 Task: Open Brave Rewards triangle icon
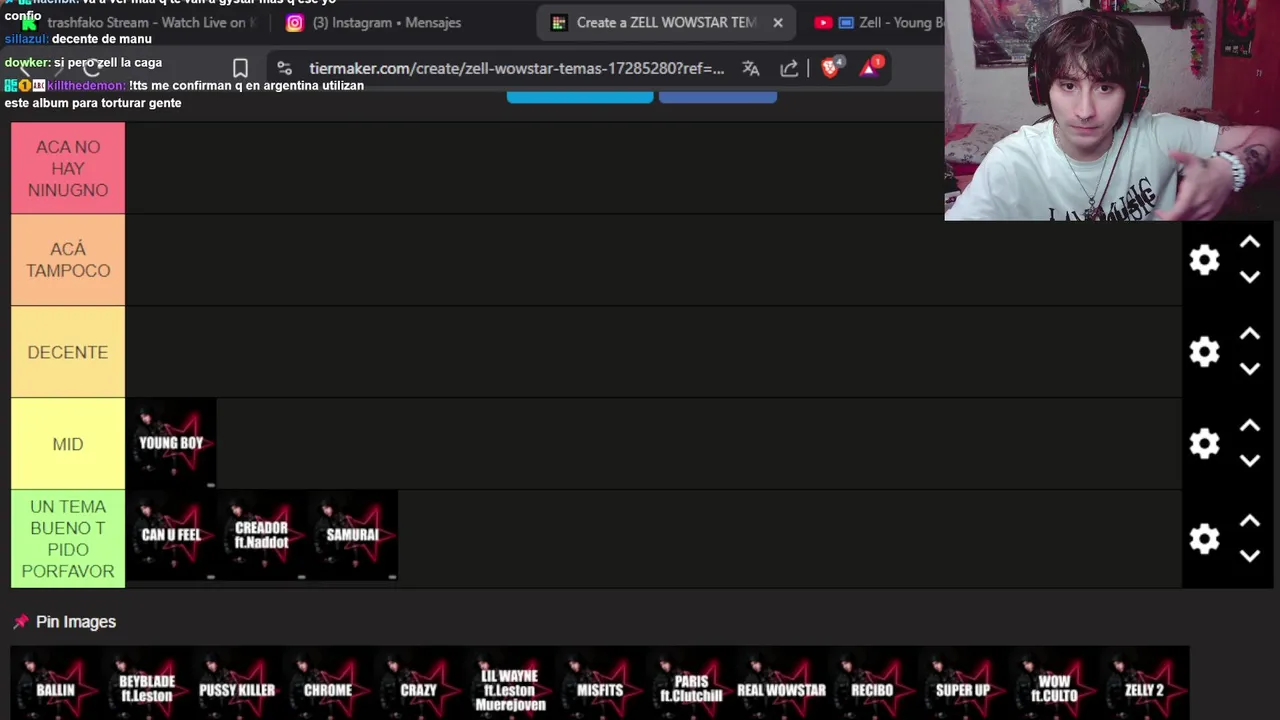click(870, 67)
